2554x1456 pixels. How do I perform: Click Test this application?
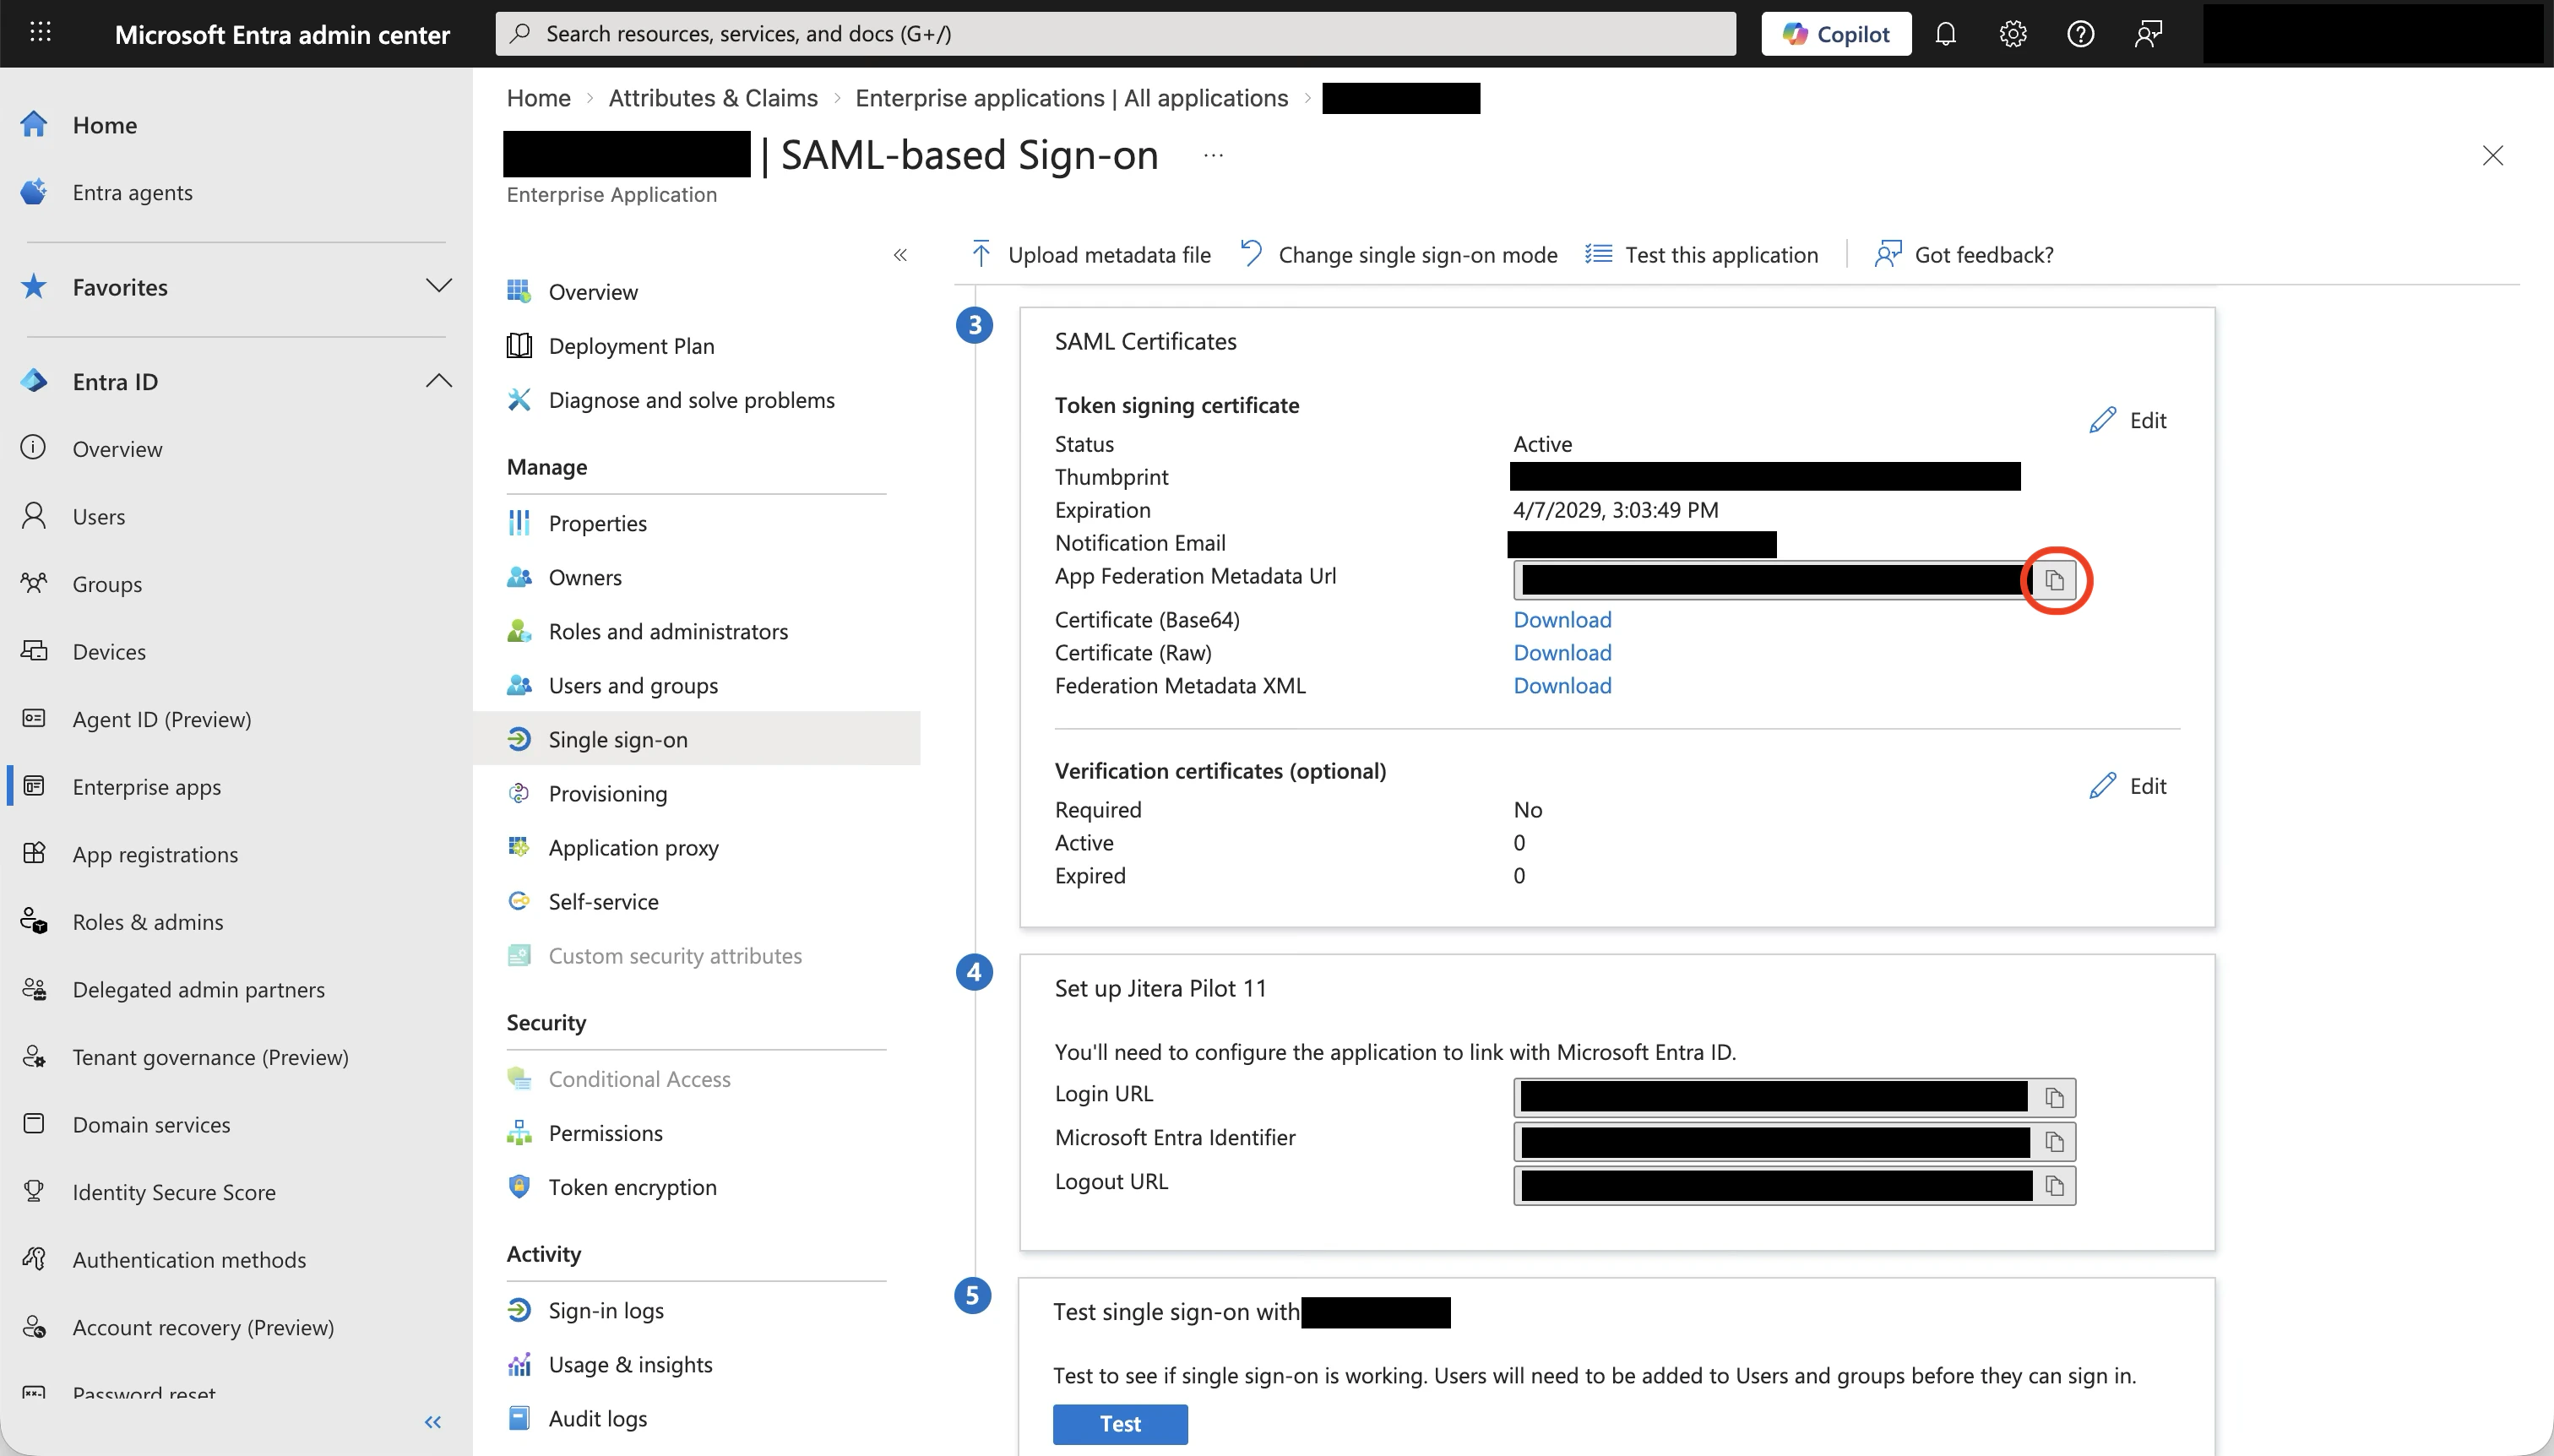(x=1702, y=255)
